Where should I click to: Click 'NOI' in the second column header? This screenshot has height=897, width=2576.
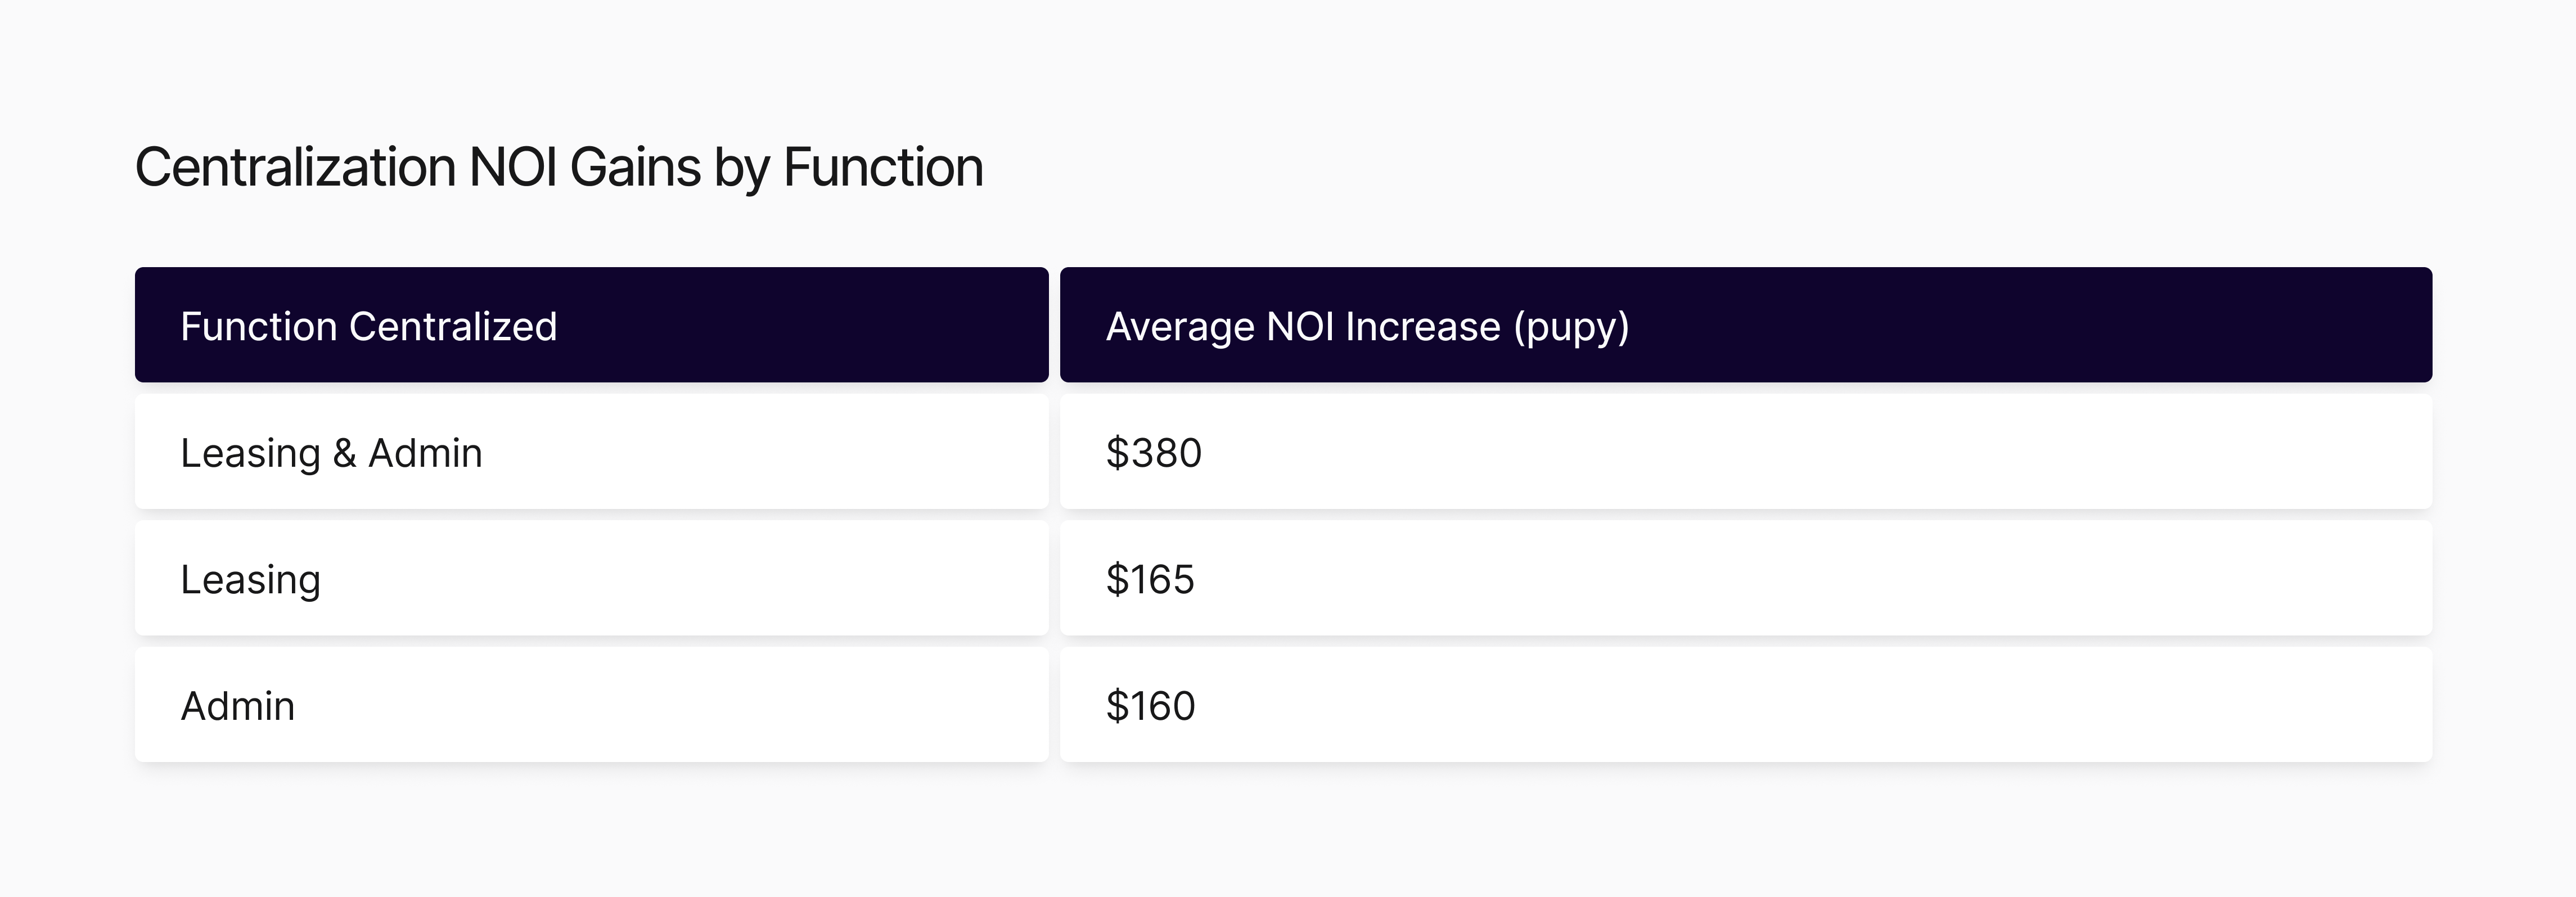(x=1299, y=326)
